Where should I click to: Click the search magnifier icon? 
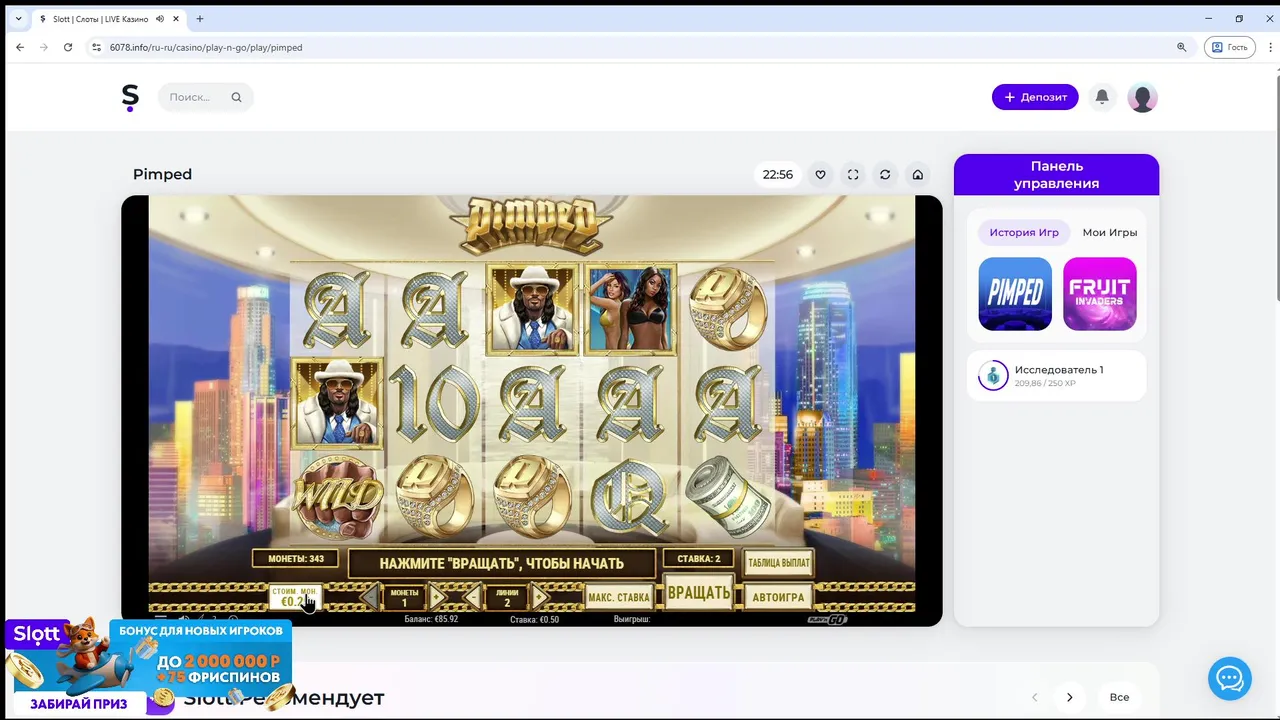click(236, 97)
